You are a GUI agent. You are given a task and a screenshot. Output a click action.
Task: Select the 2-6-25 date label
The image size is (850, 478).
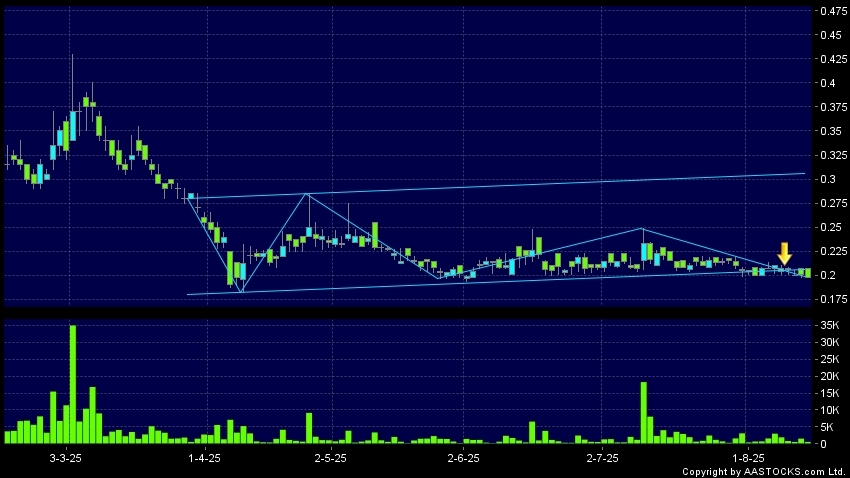tap(463, 458)
